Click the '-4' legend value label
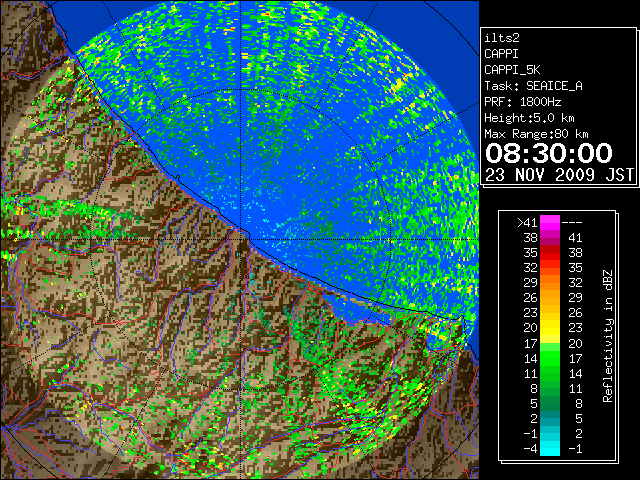The height and width of the screenshot is (480, 640). click(530, 449)
